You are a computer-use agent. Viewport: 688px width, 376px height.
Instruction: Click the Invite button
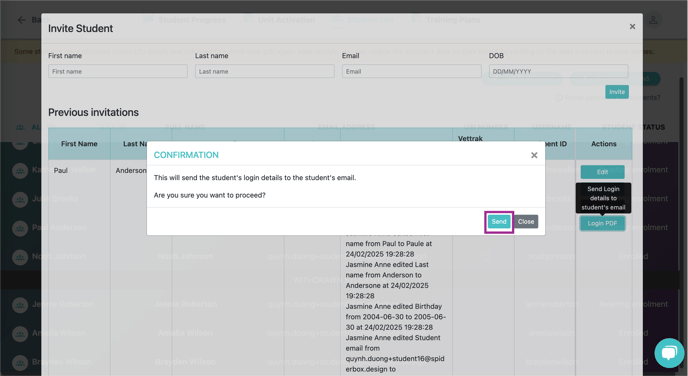(x=617, y=92)
